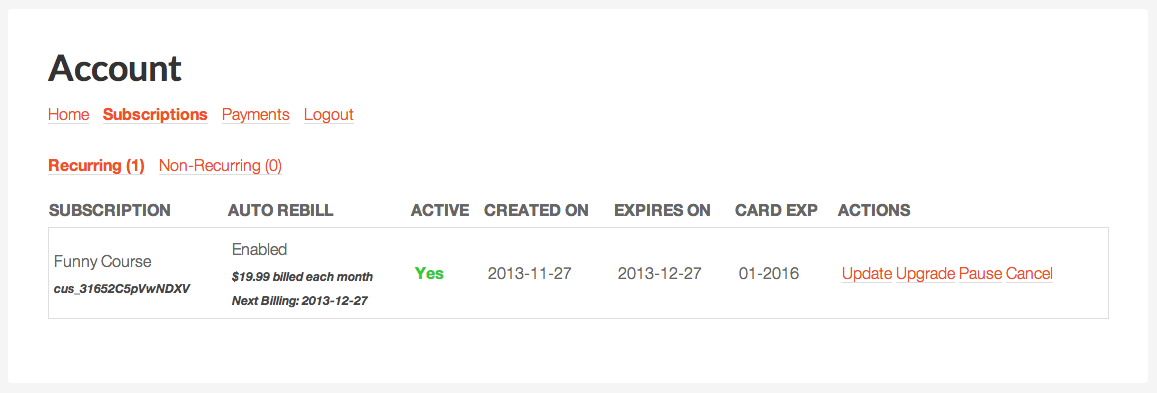Click the Expires On column header
1157x393 pixels.
pos(662,210)
